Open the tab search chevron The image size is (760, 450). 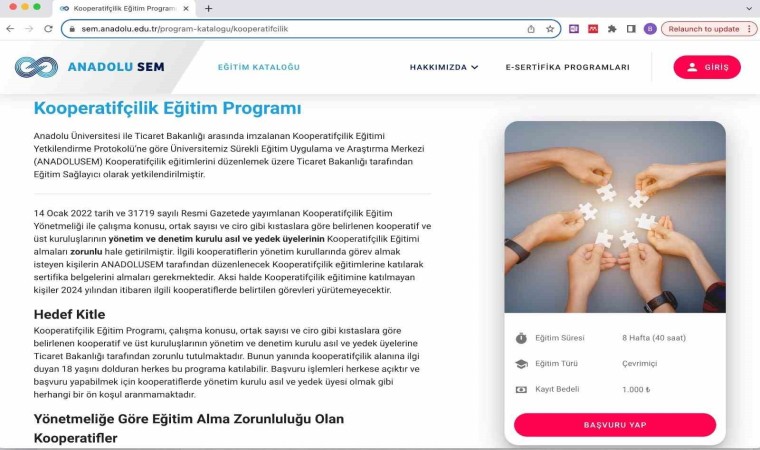(x=749, y=8)
